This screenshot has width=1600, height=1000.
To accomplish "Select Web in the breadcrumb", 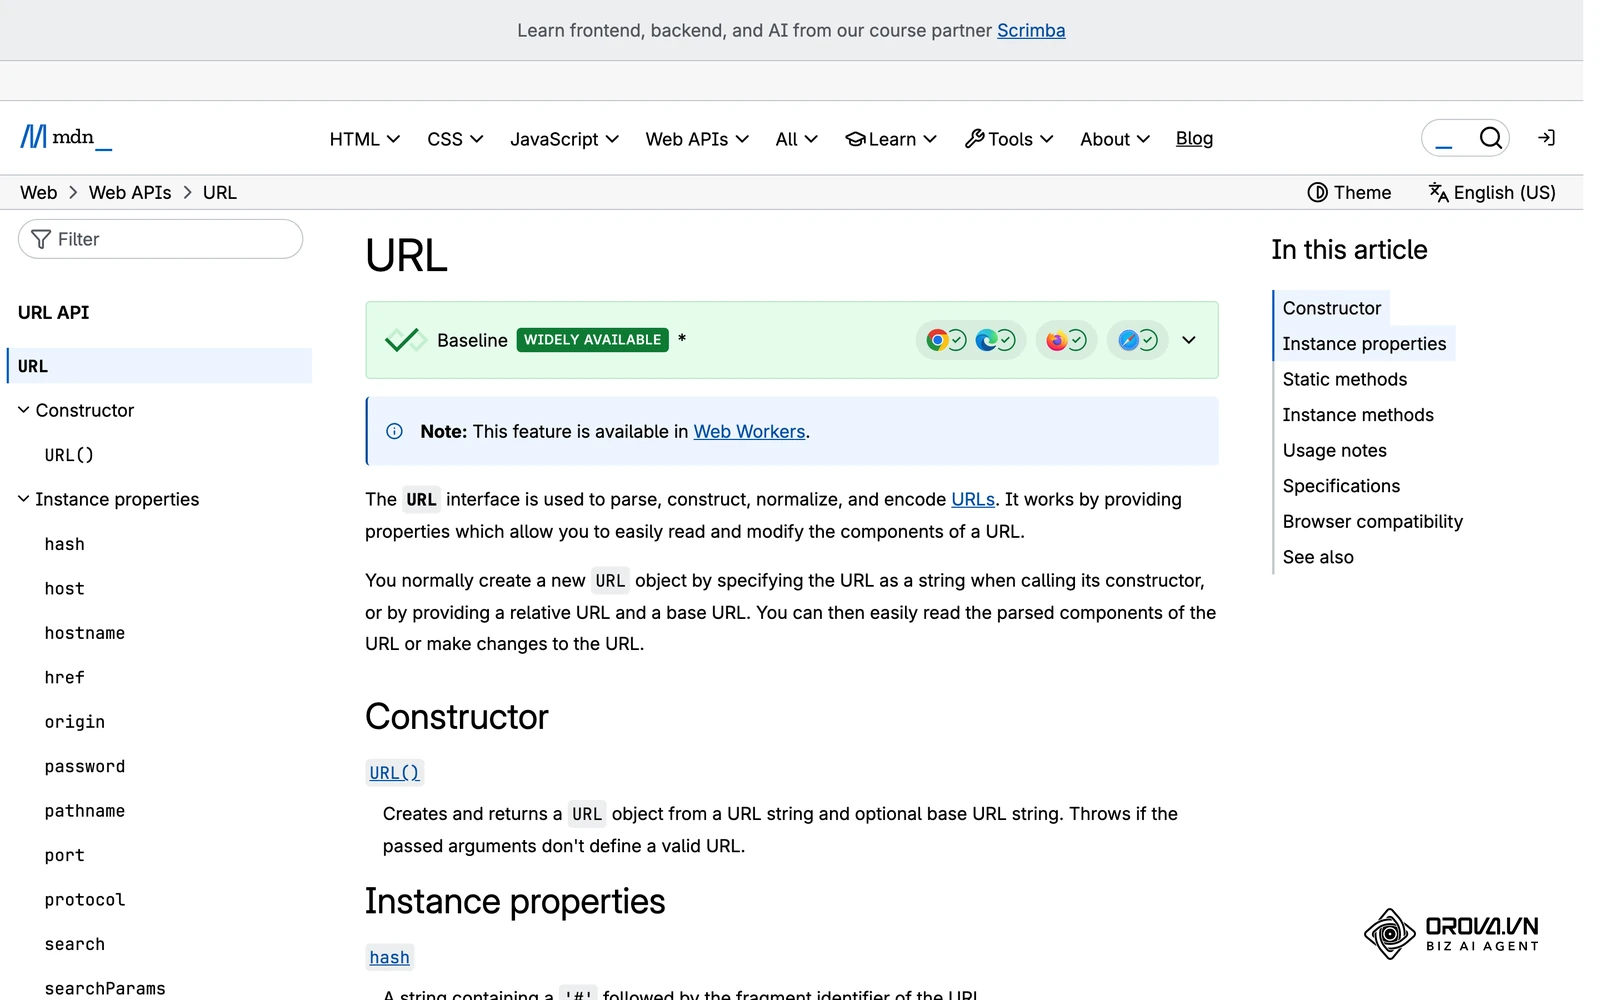I will pyautogui.click(x=38, y=192).
